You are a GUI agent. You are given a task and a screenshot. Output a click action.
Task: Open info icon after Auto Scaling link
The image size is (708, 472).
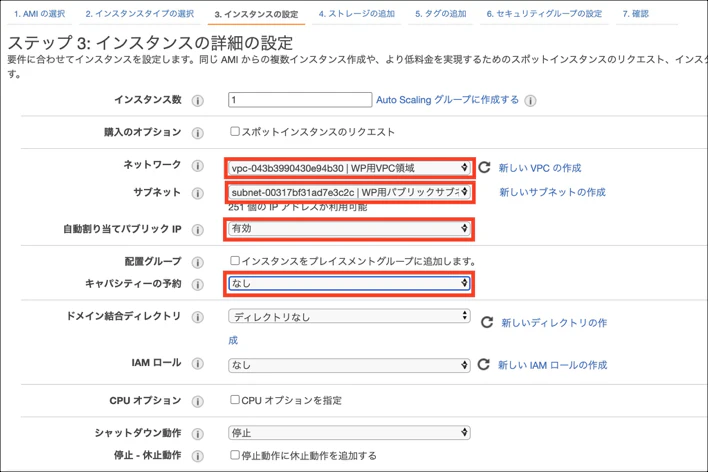click(531, 101)
